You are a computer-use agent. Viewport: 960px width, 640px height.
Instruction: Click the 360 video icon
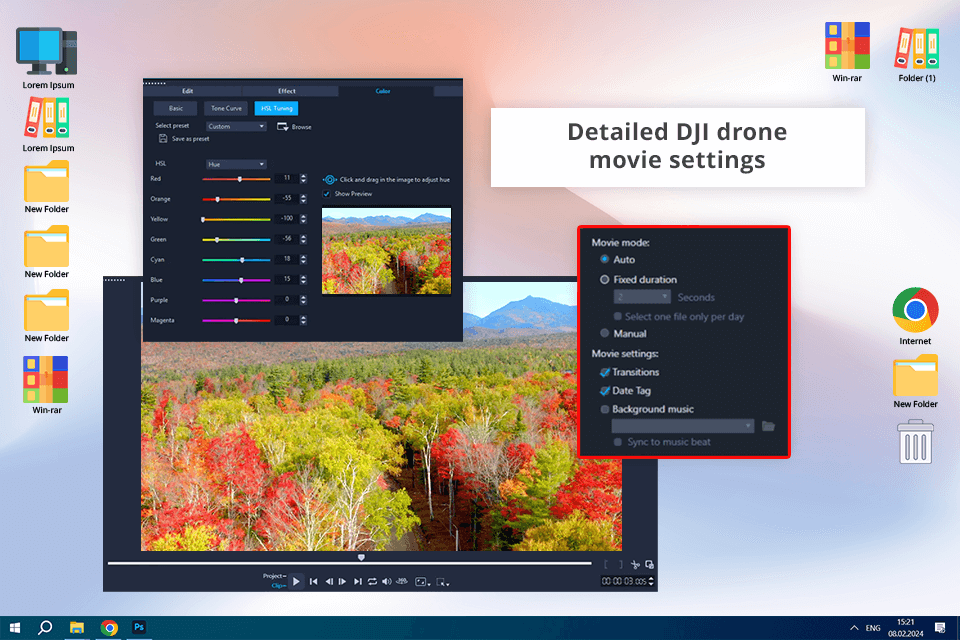(402, 581)
